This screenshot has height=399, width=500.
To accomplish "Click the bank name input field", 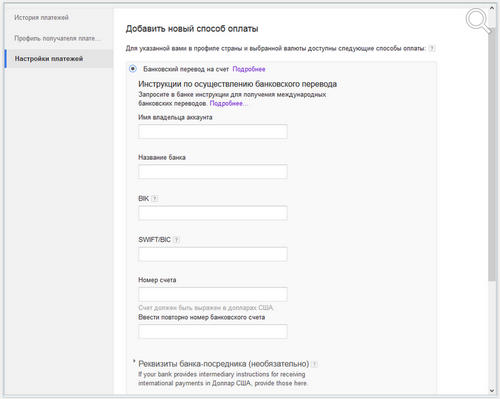I will (x=213, y=172).
